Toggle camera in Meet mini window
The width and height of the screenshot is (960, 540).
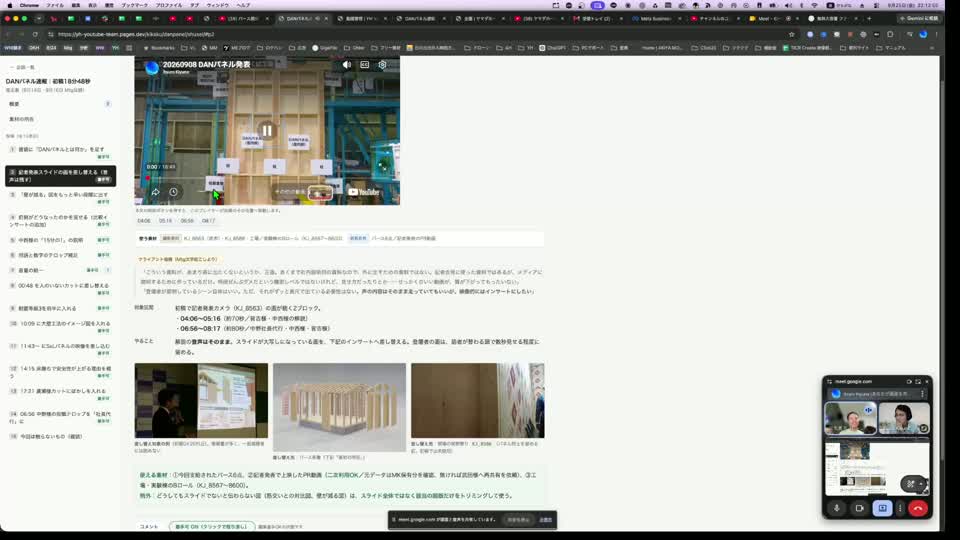[860, 508]
